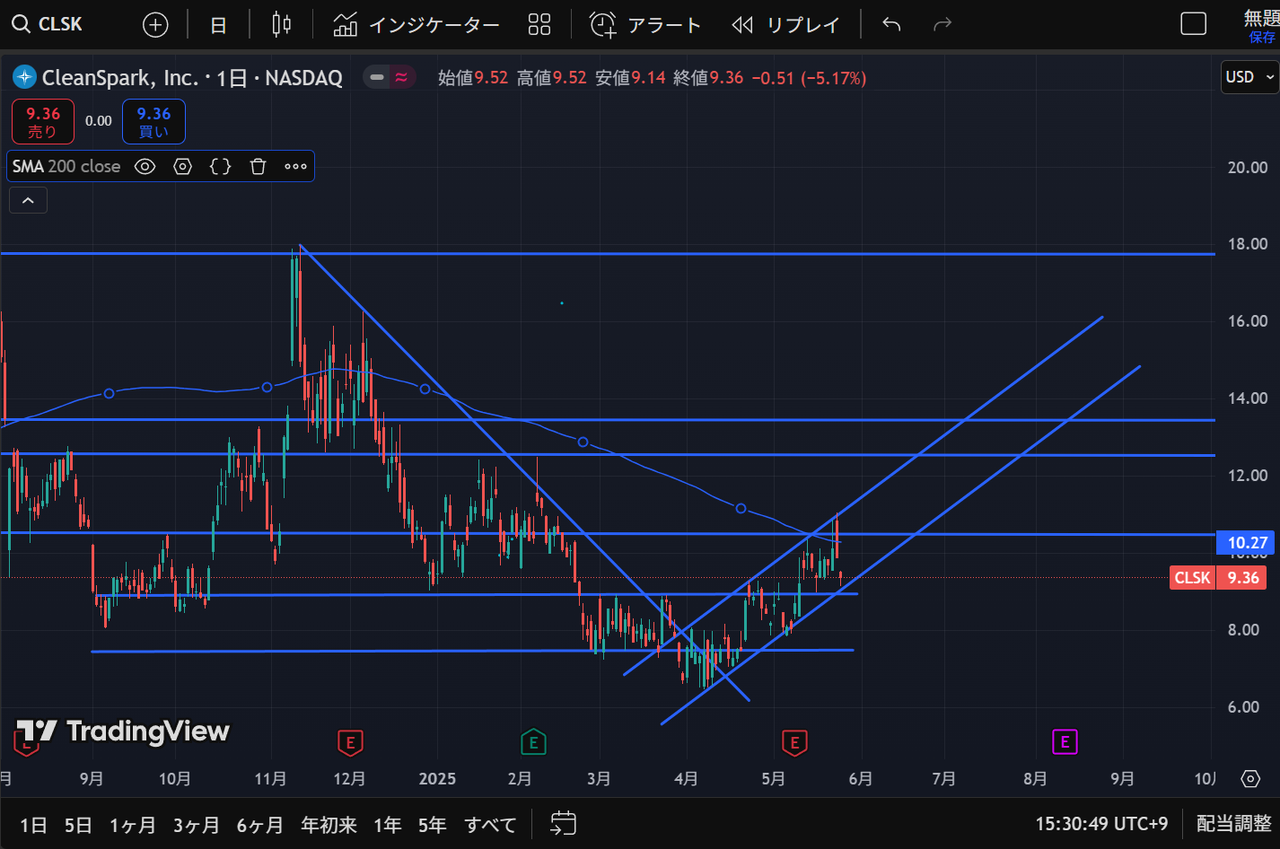Start bar replay with リプレイ button
This screenshot has width=1280, height=849.
785,25
